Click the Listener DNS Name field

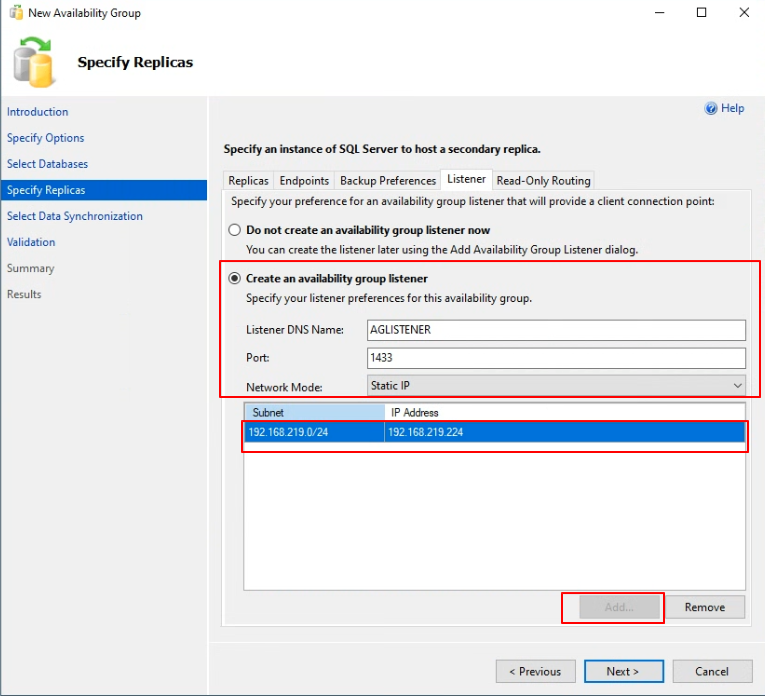tap(556, 330)
